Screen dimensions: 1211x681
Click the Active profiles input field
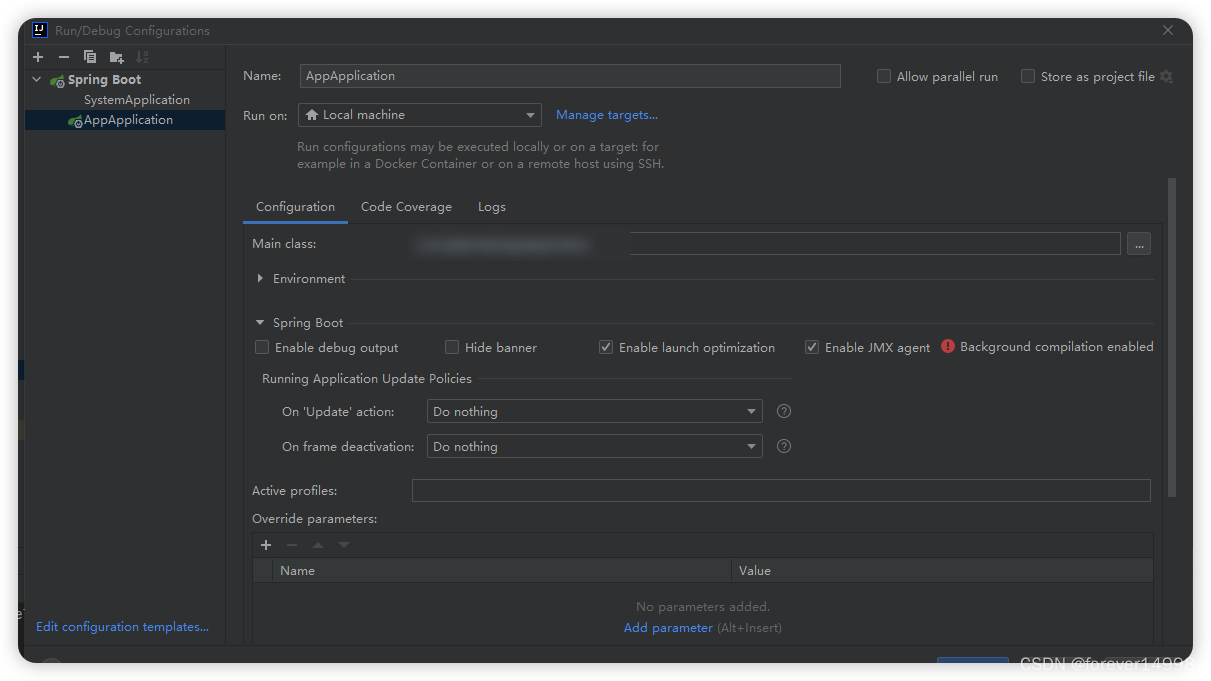pos(781,490)
